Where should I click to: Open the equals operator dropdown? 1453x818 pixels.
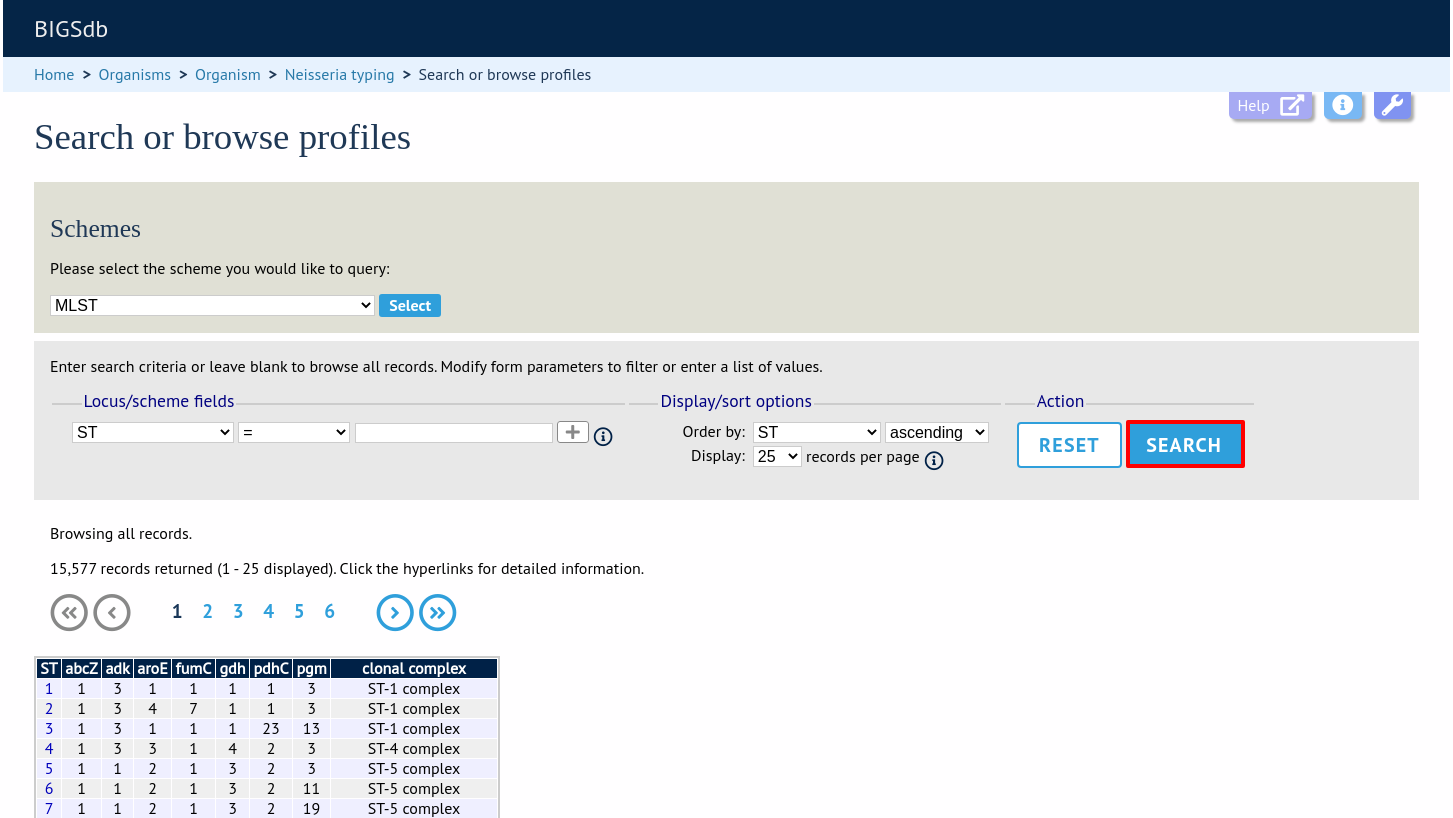[x=294, y=432]
